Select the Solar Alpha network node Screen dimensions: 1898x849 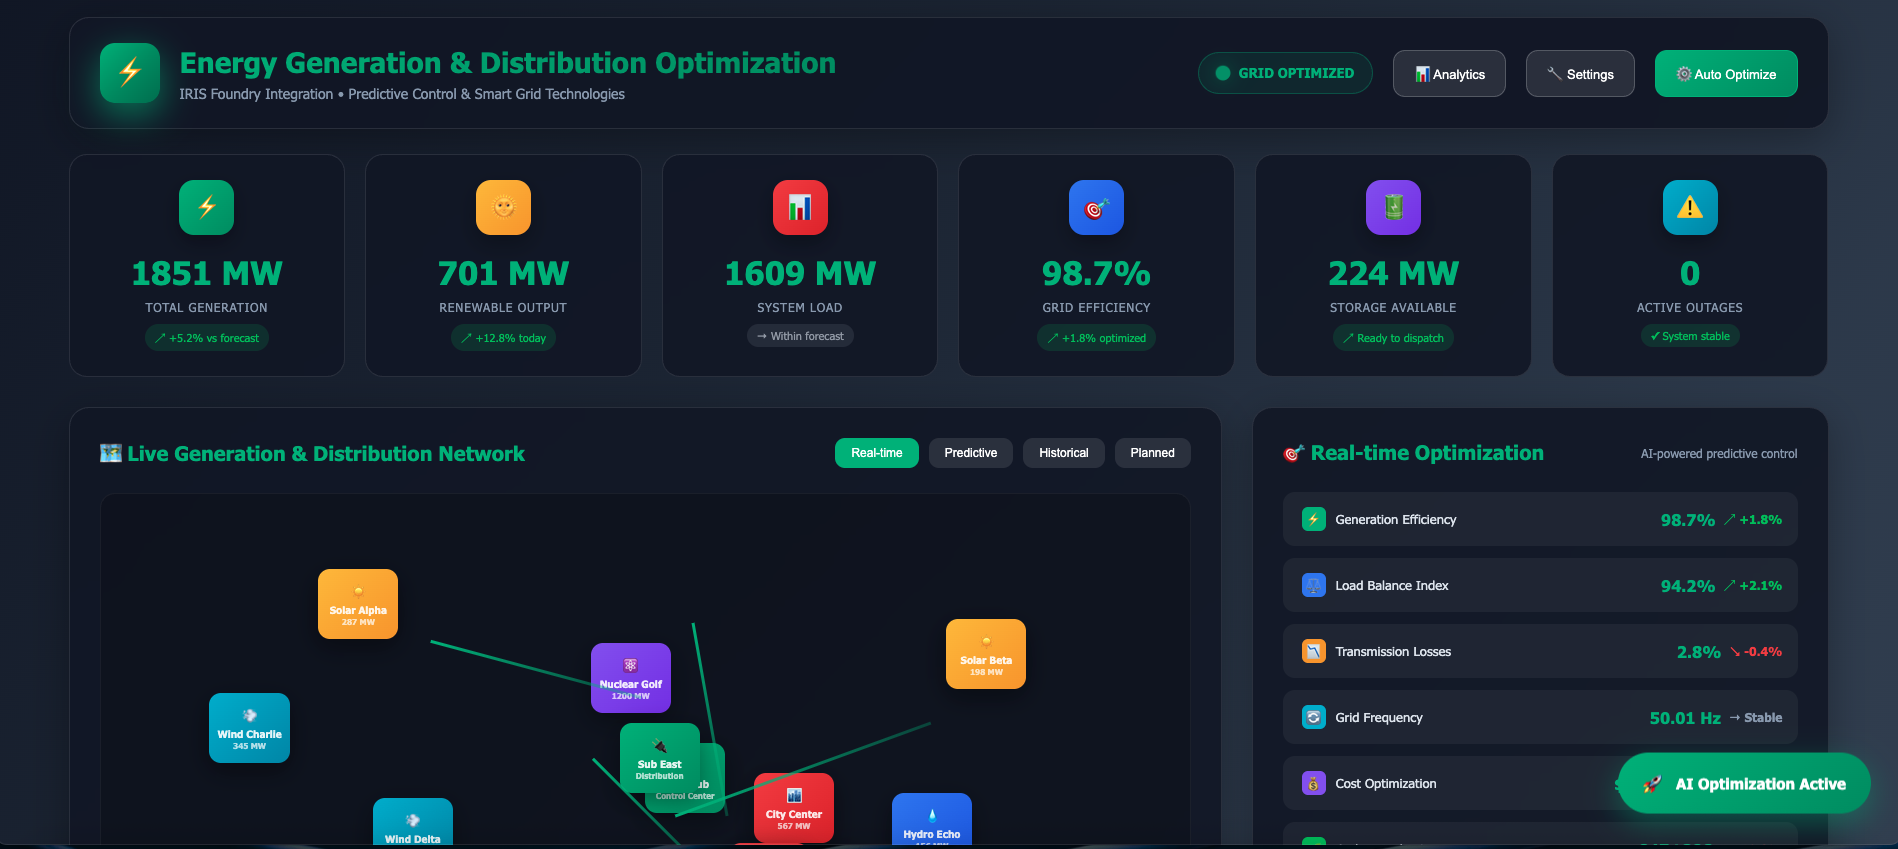click(358, 603)
